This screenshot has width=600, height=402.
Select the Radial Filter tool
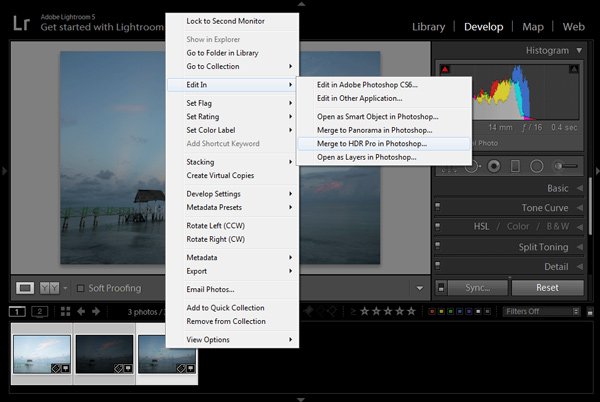tap(537, 166)
